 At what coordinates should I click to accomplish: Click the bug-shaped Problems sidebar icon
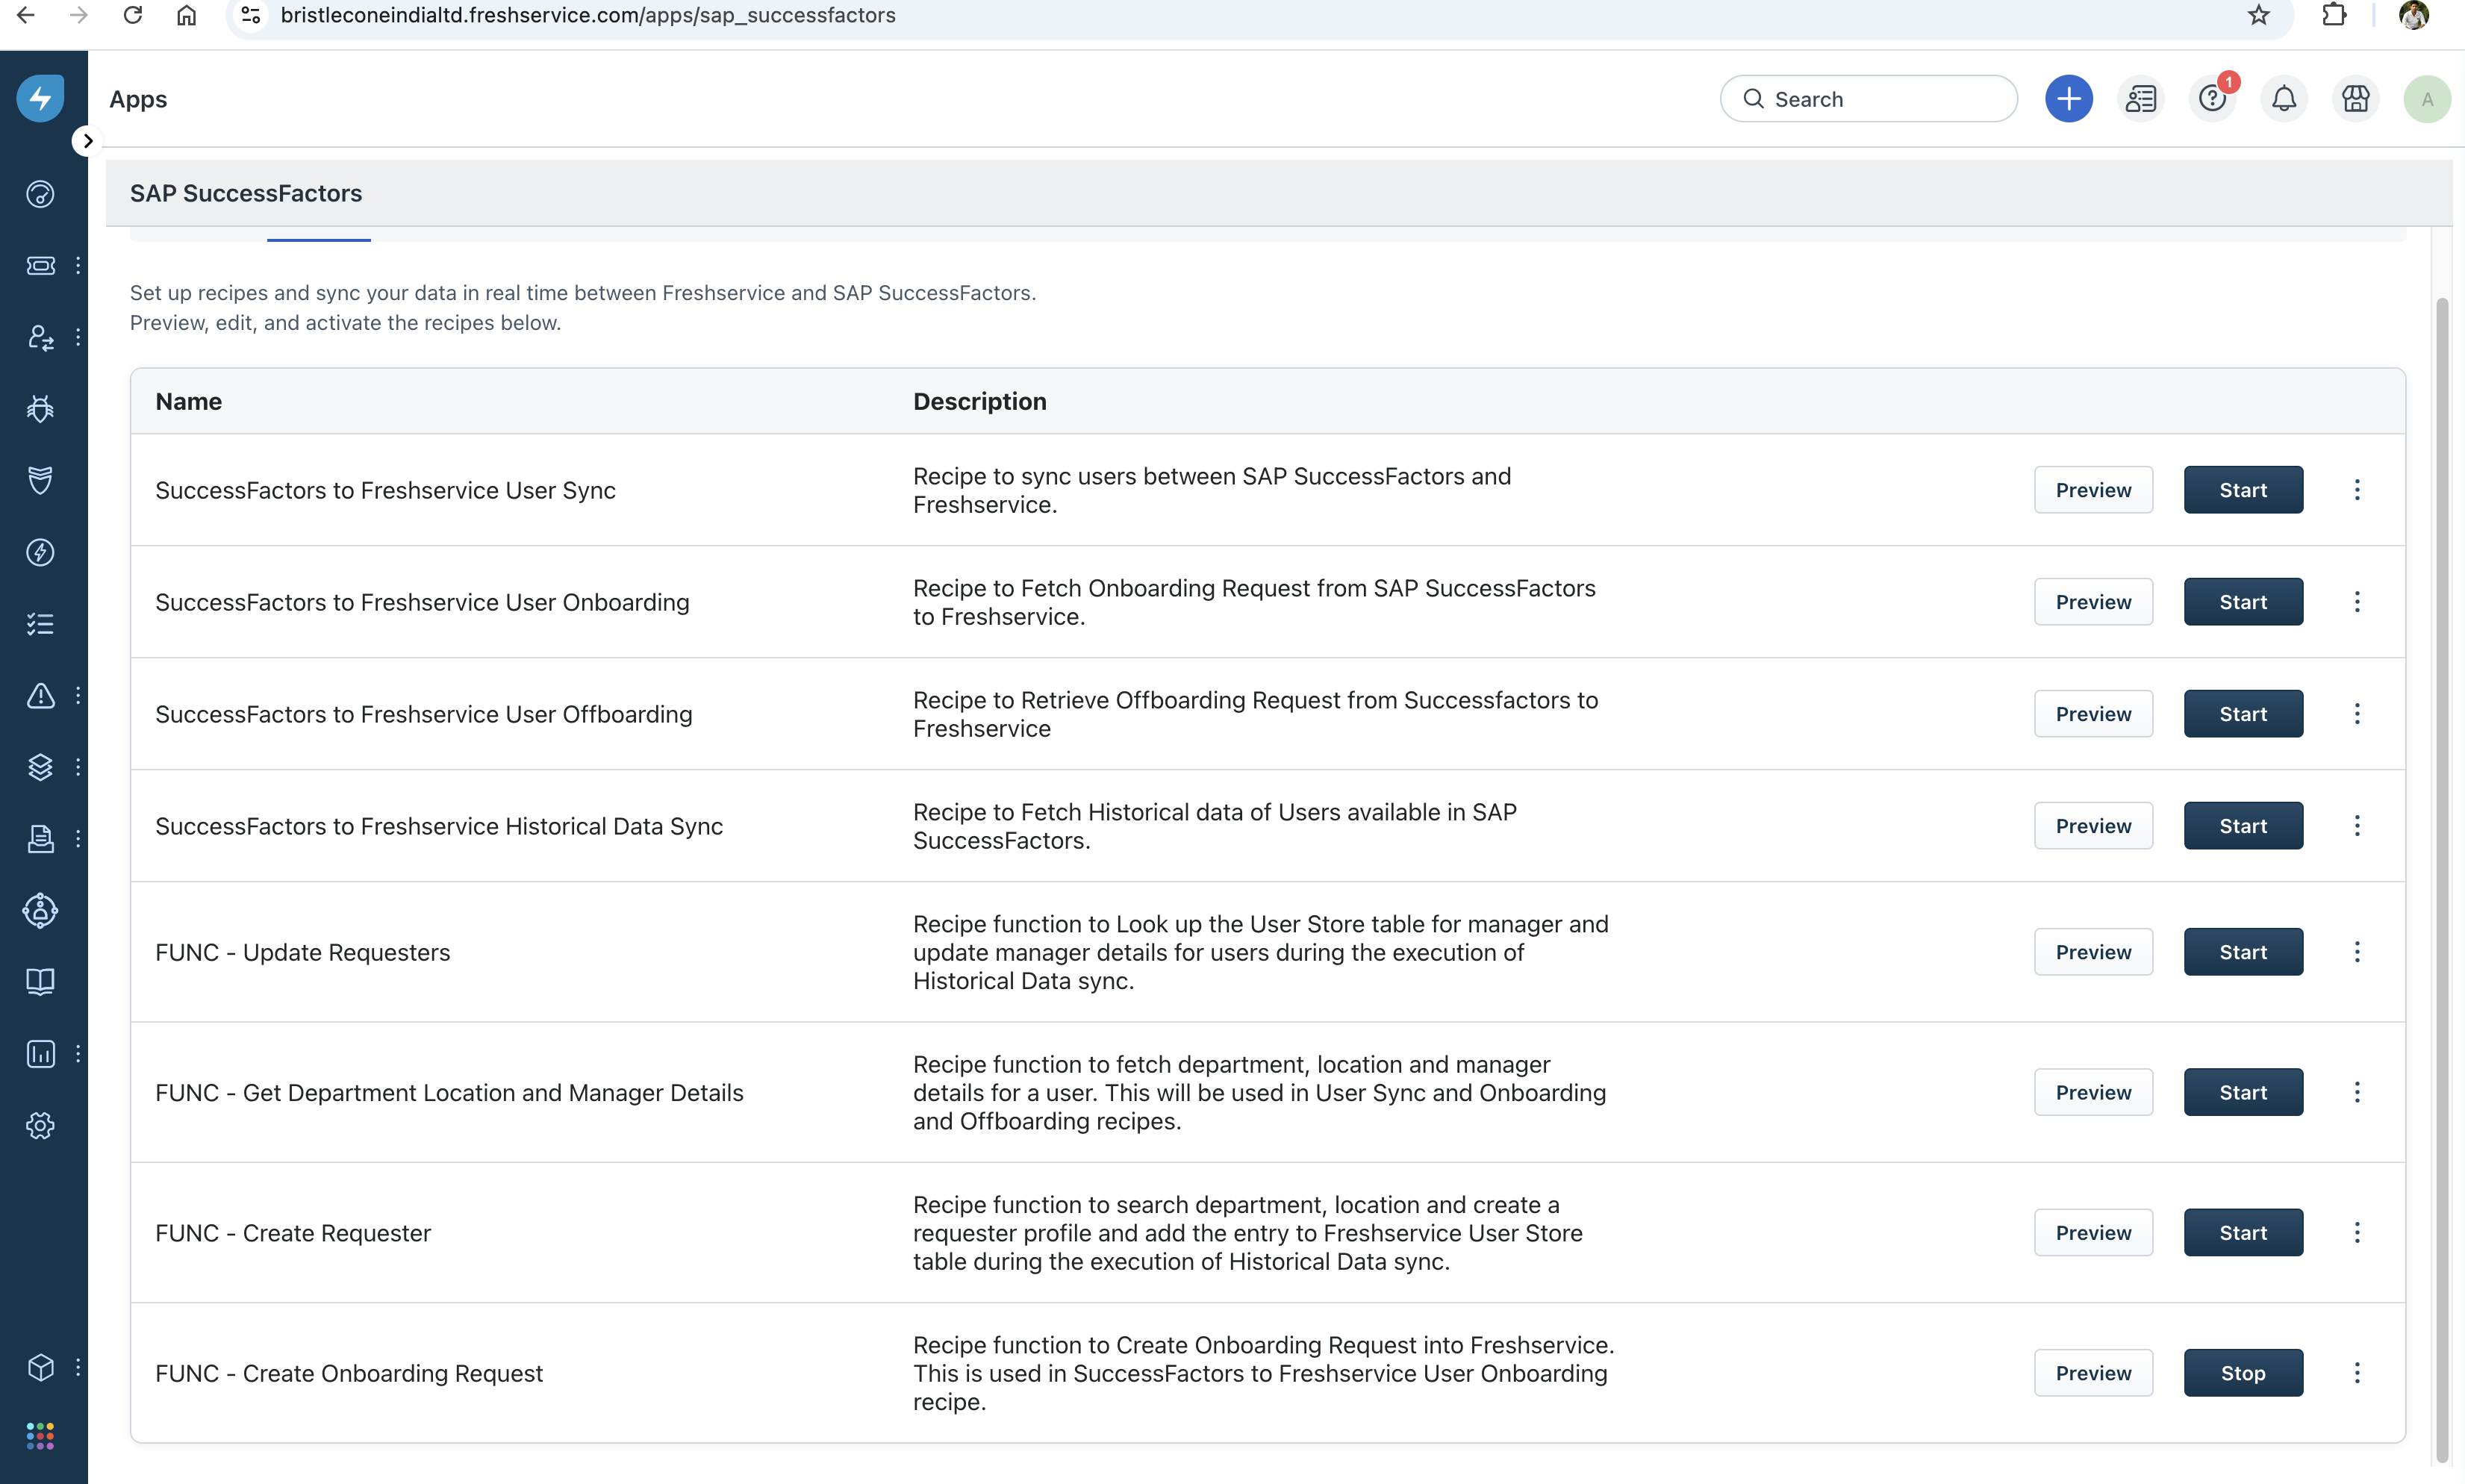coord(40,408)
